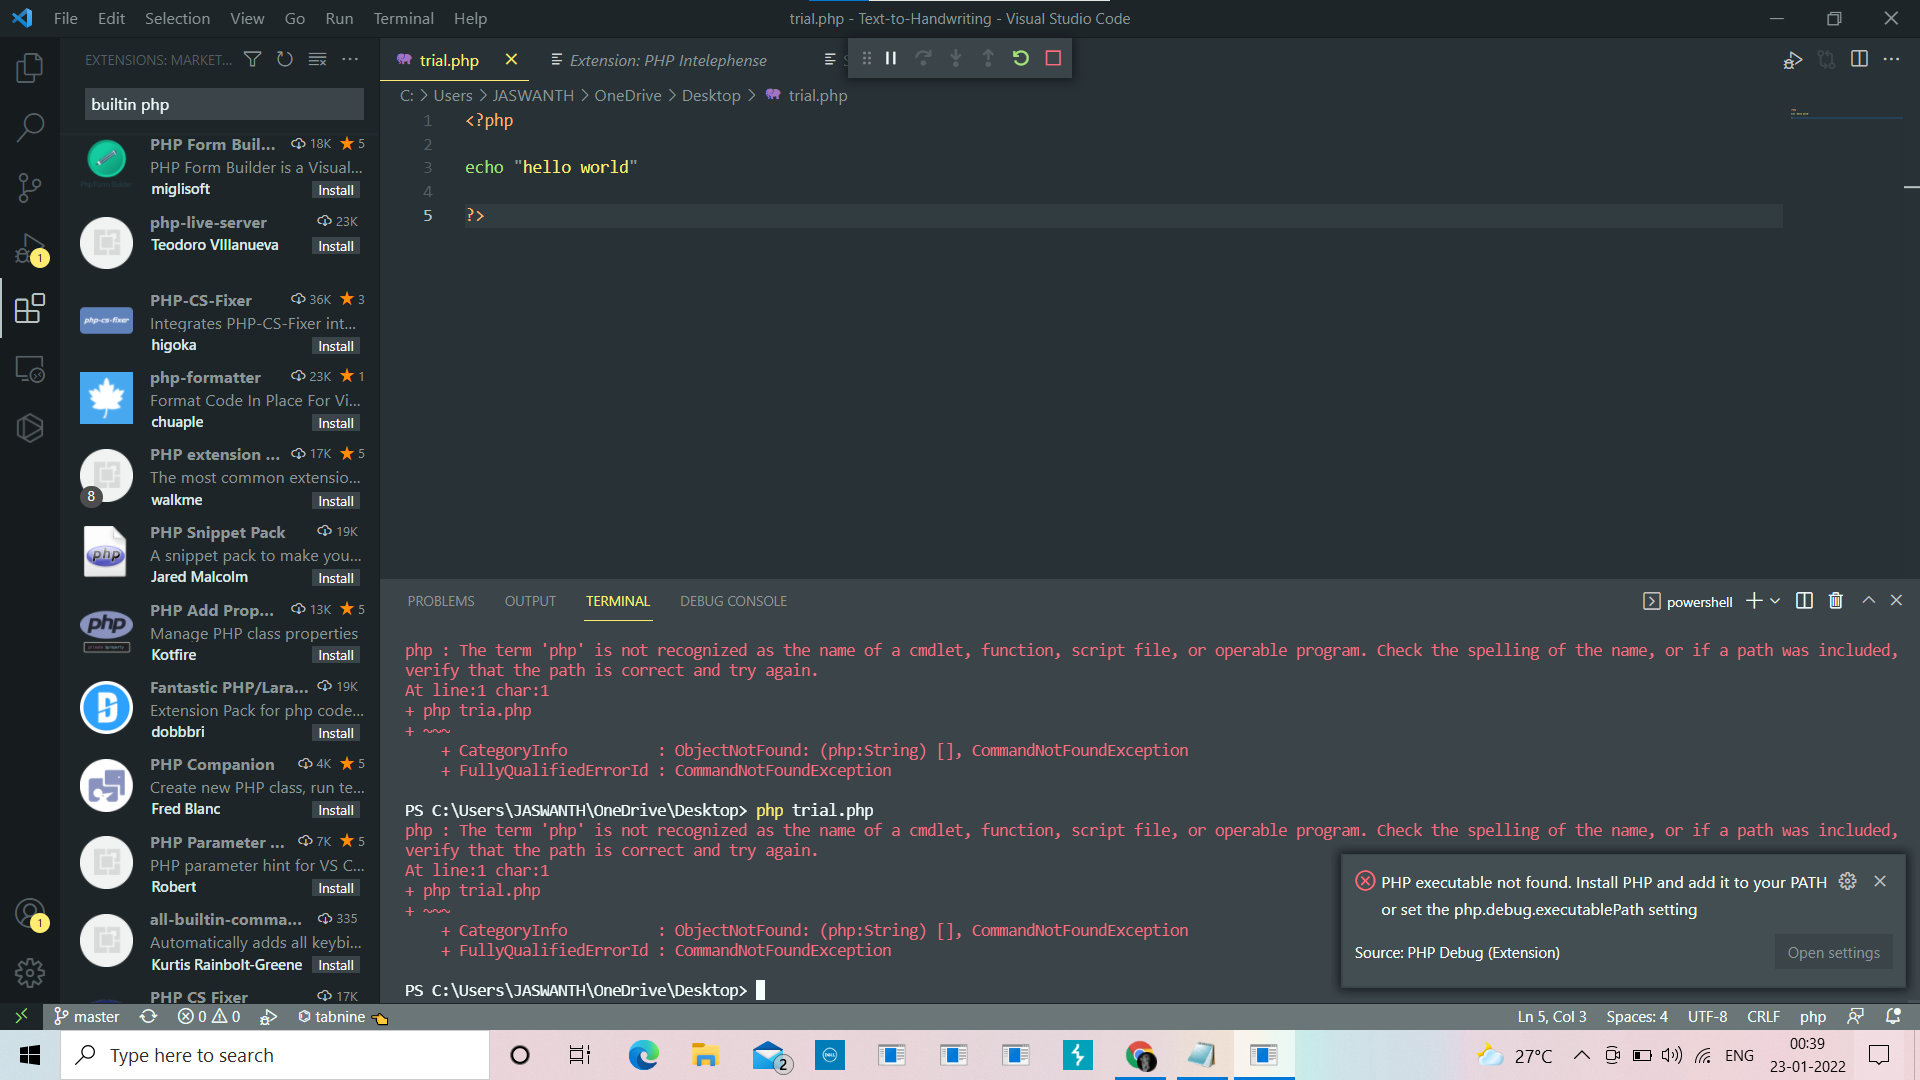Pause the debug session

(x=891, y=58)
